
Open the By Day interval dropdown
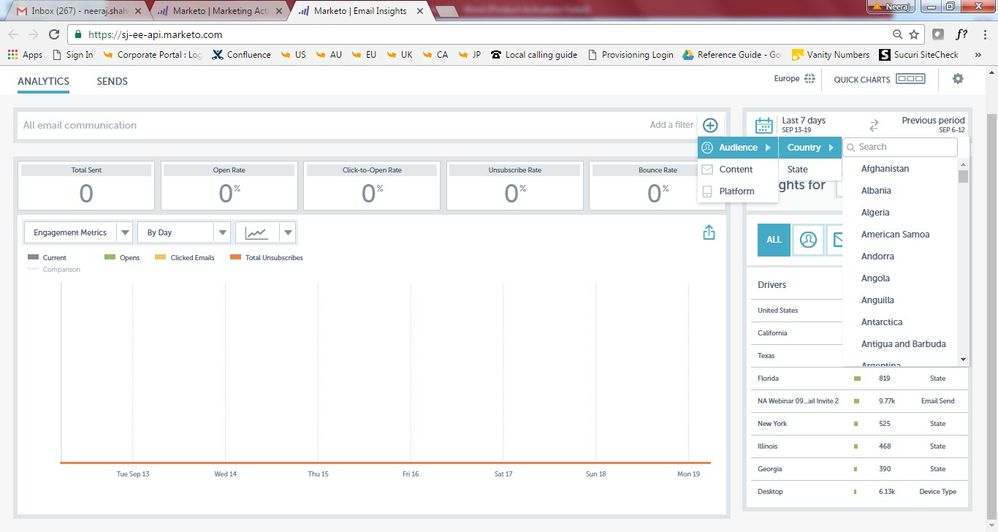pos(222,232)
